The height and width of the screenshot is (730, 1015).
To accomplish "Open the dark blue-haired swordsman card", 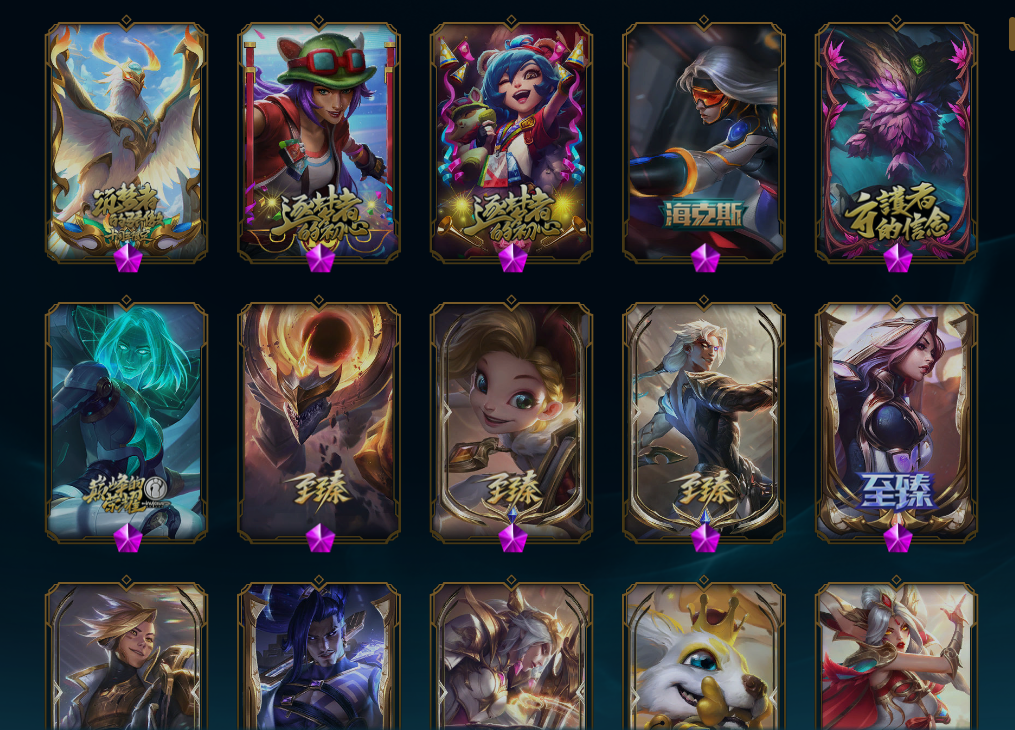I will (x=318, y=656).
